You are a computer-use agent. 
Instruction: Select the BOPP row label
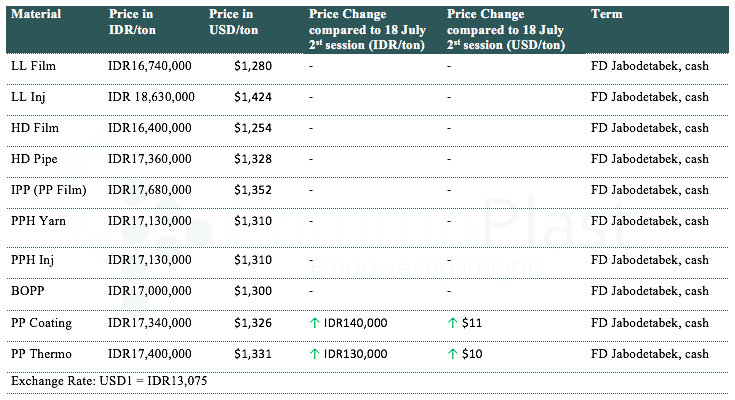click(x=29, y=289)
